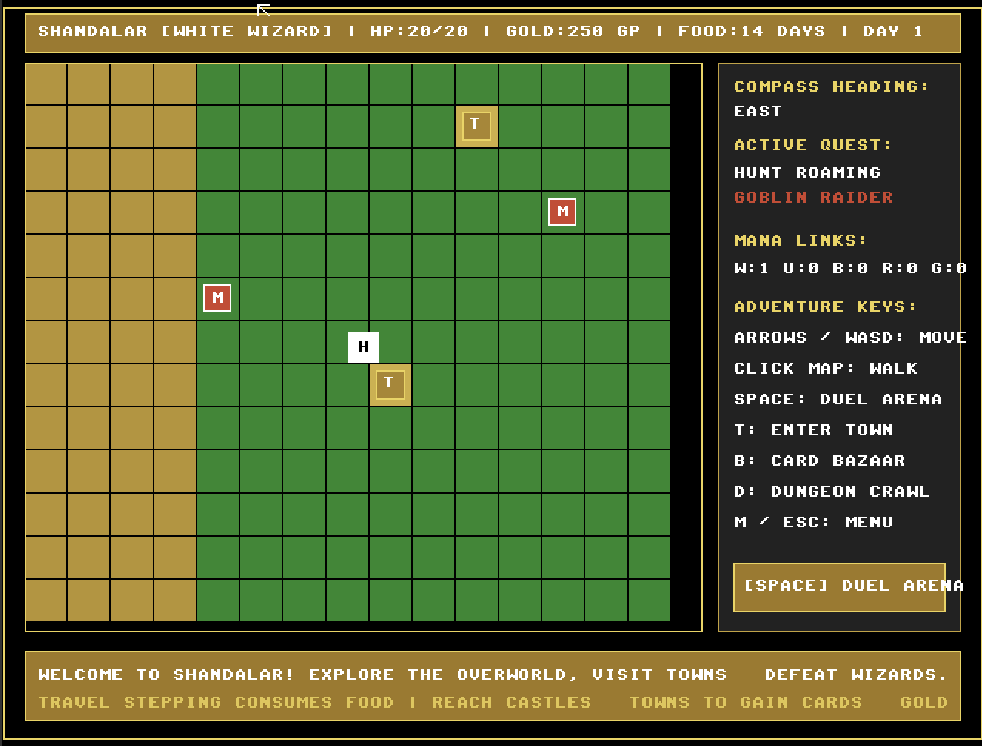The width and height of the screenshot is (982, 746).
Task: Click the U:0 blue mana link value
Action: 801,269
